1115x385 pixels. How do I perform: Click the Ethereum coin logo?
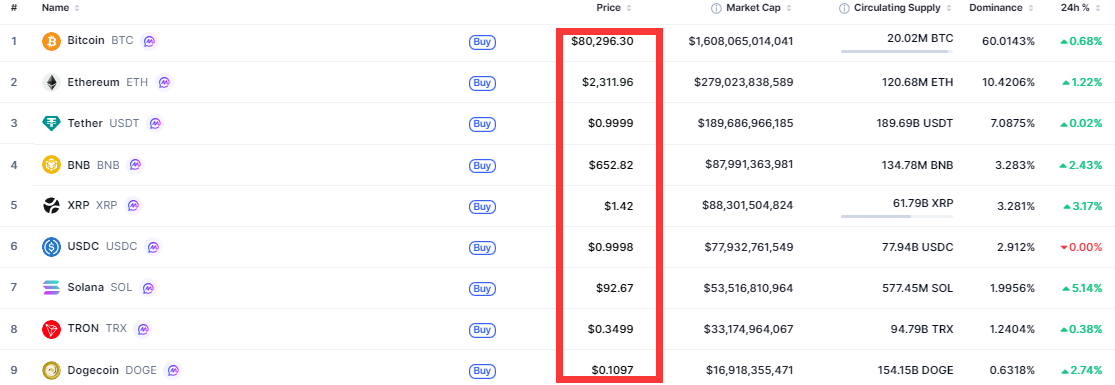click(x=51, y=83)
